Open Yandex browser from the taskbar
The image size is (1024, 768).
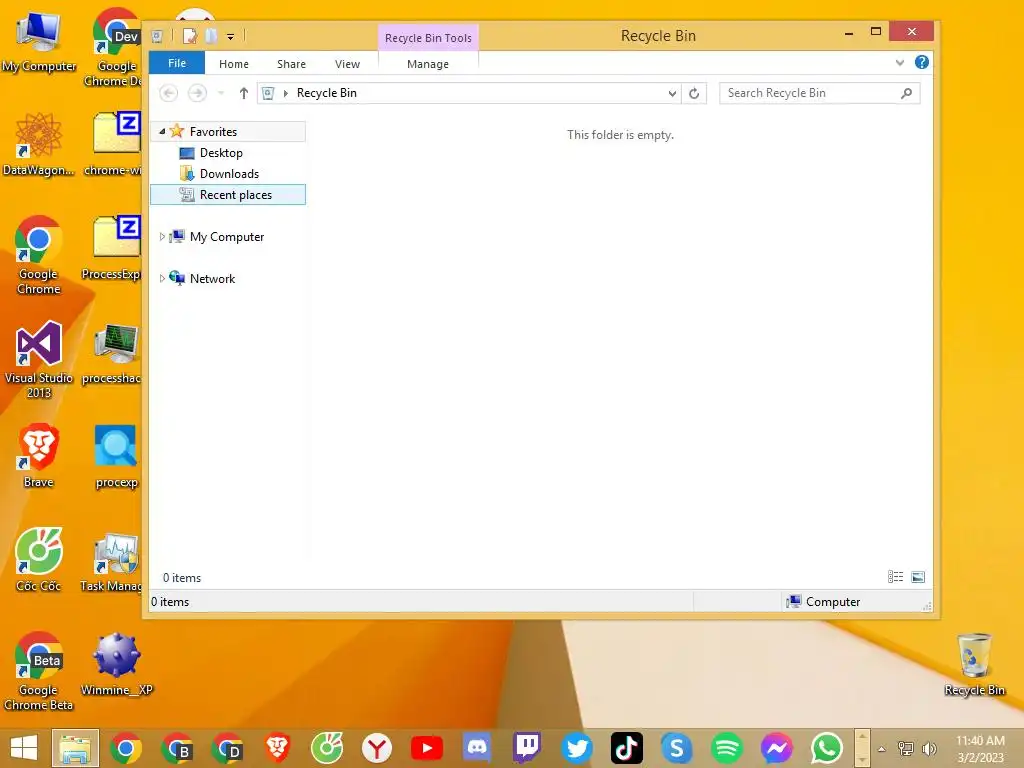(377, 748)
